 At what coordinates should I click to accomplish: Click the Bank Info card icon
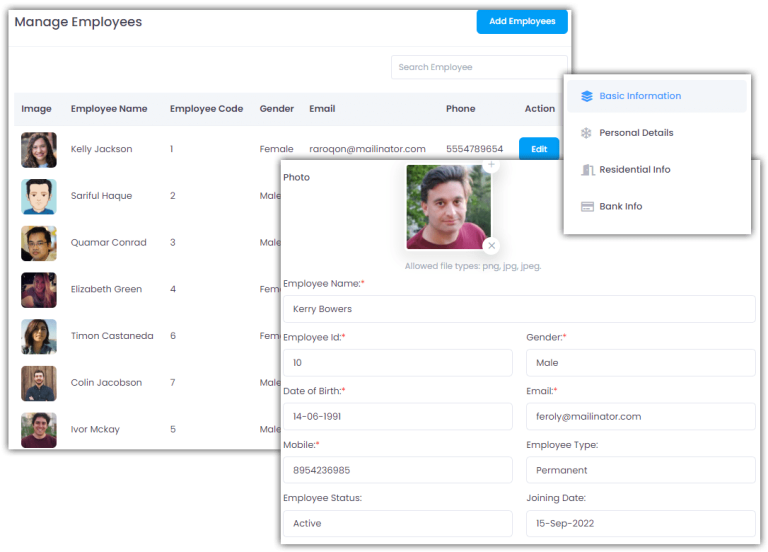pyautogui.click(x=587, y=207)
